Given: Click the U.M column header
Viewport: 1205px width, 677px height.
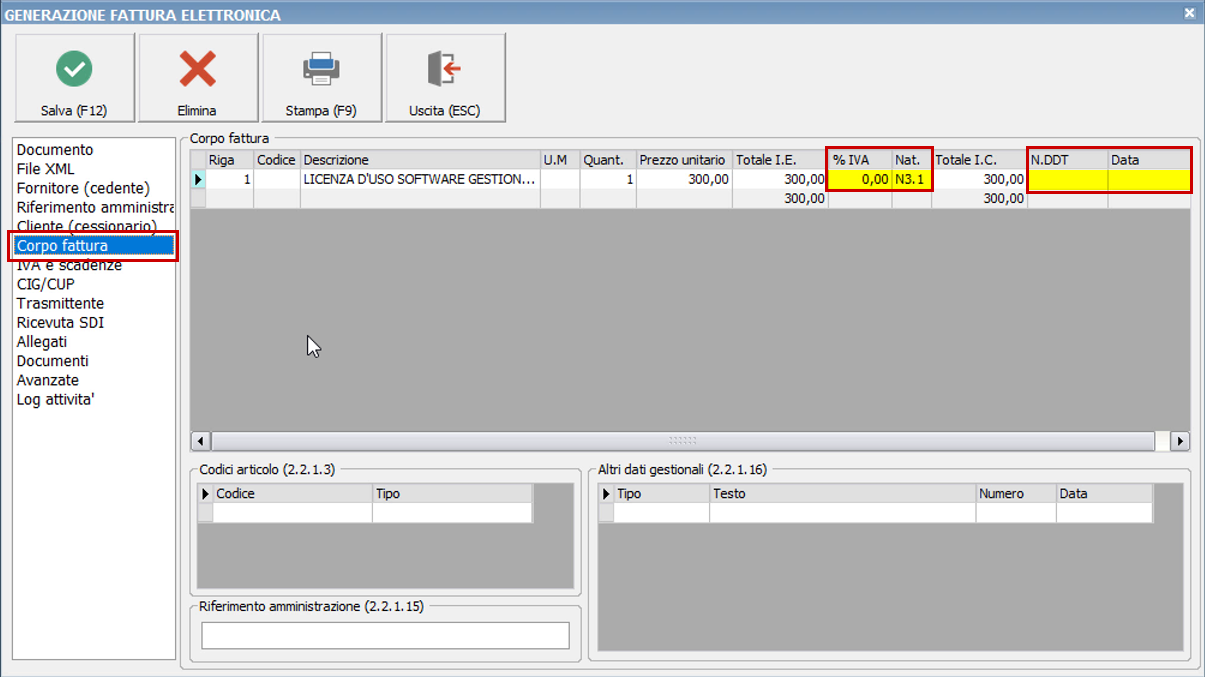Looking at the screenshot, I should [560, 160].
